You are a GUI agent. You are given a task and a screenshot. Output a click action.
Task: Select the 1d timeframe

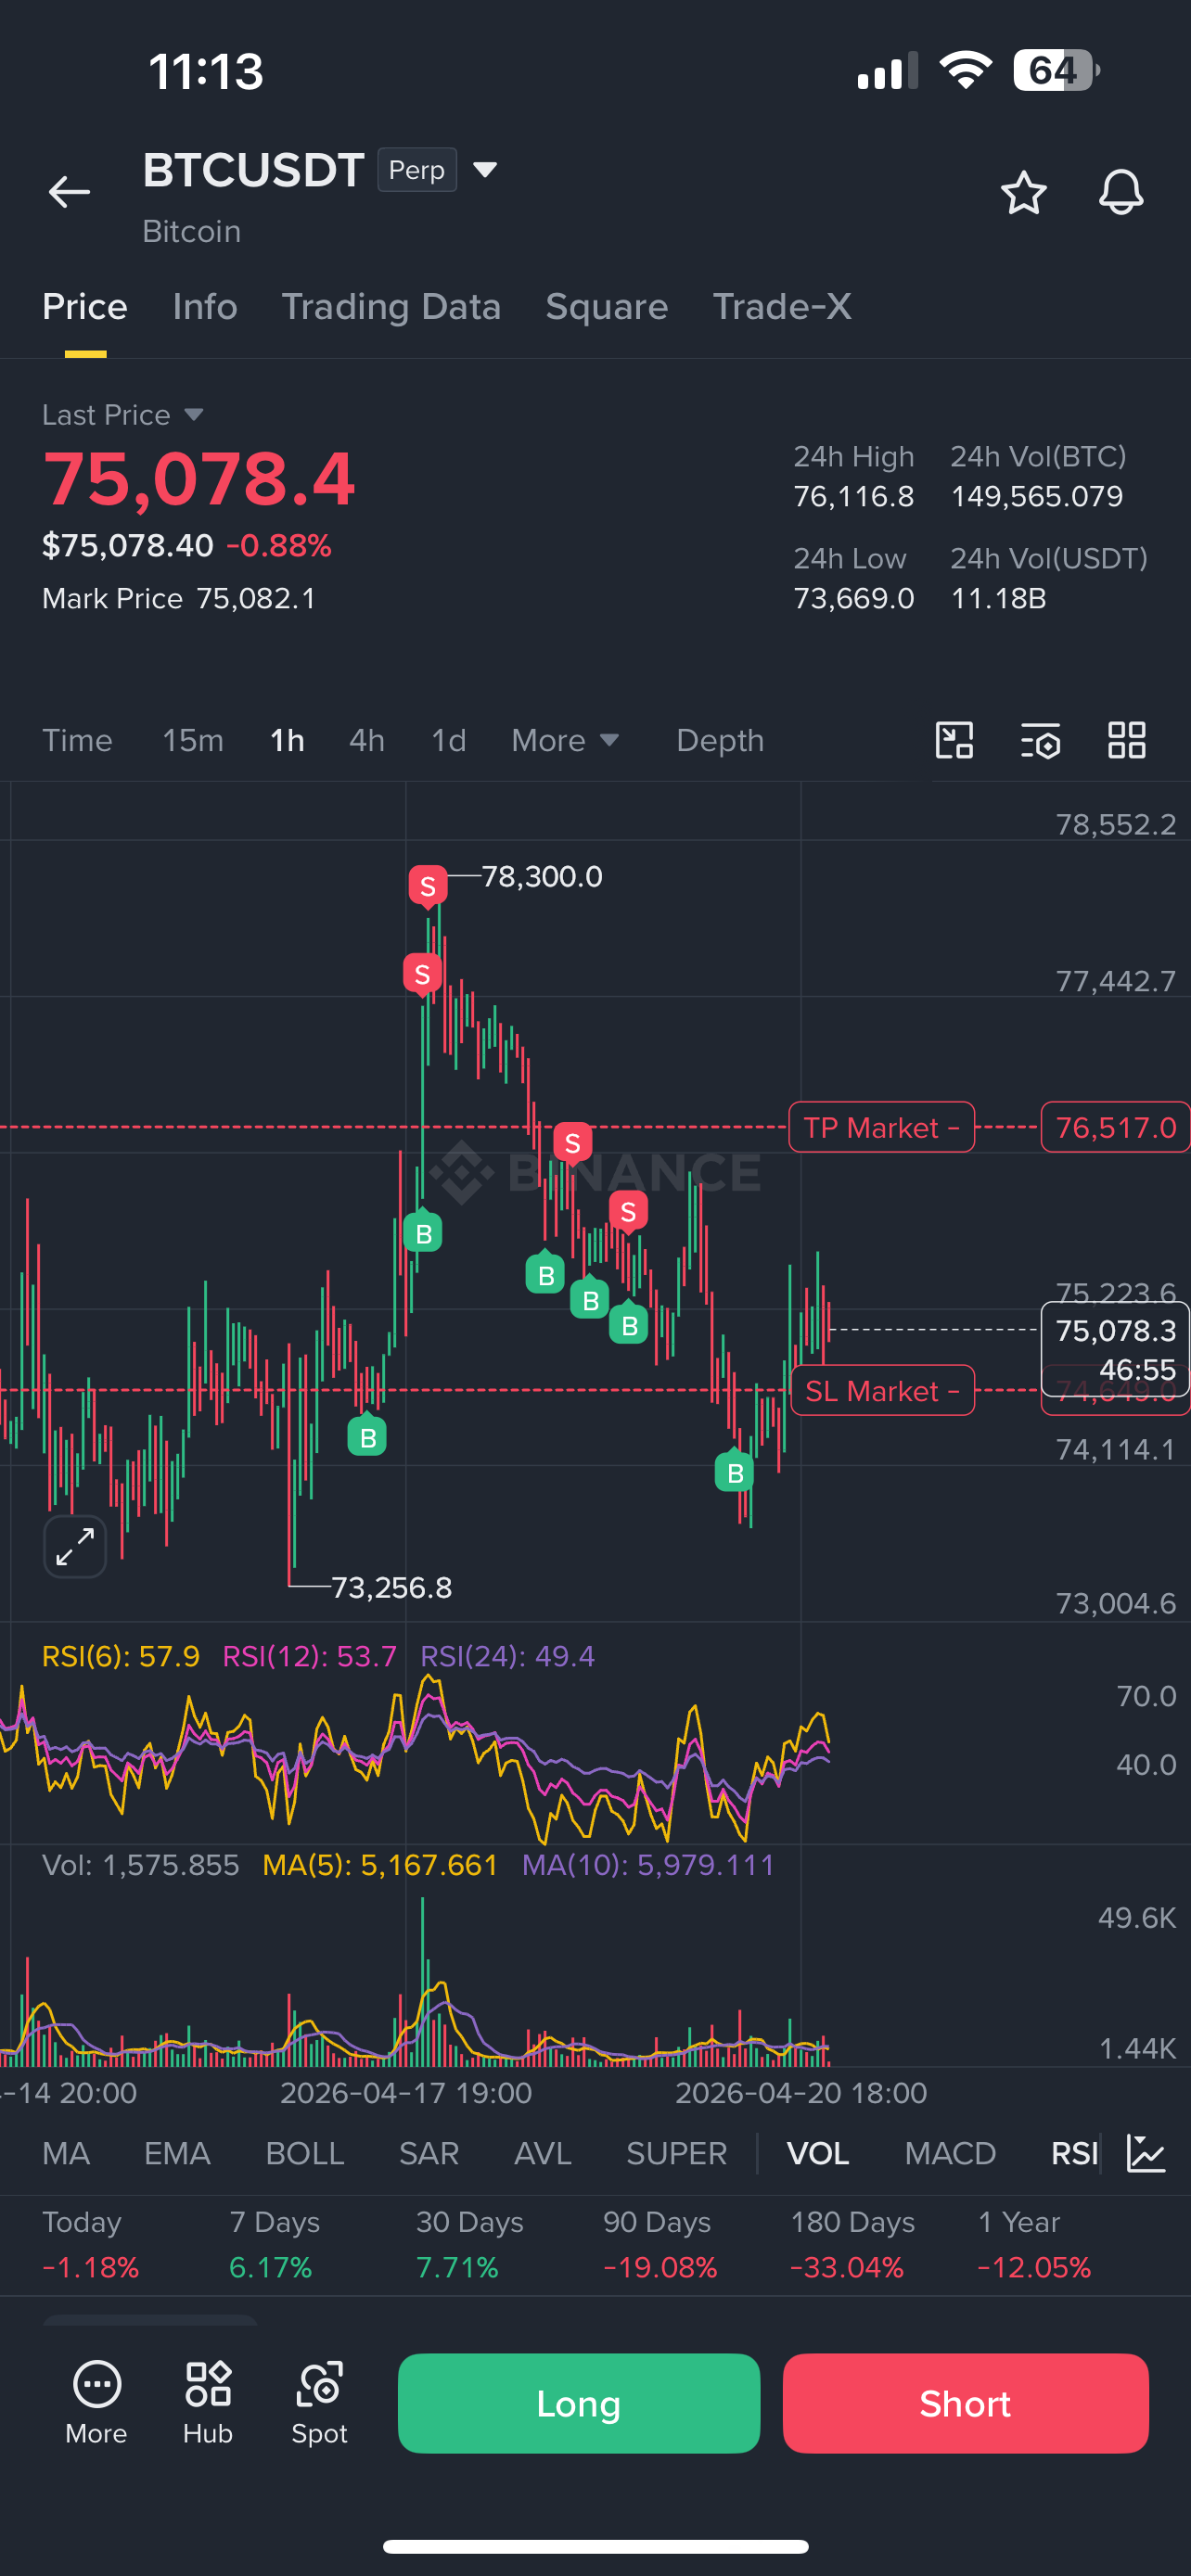pos(449,741)
